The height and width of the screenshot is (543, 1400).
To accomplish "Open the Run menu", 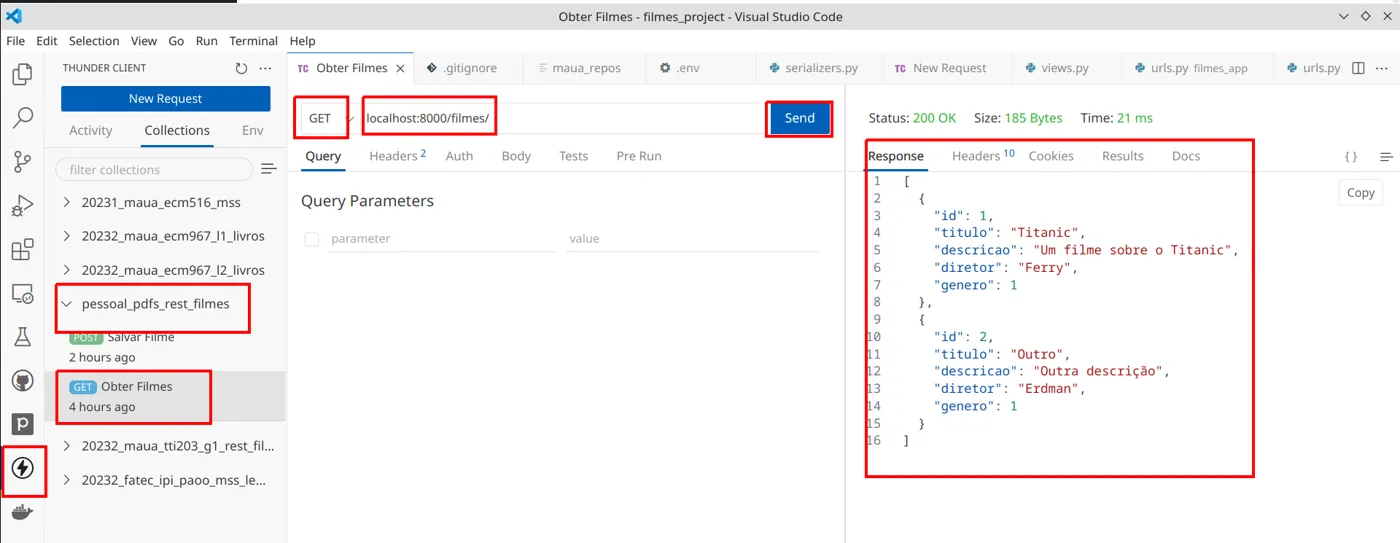I will 207,41.
